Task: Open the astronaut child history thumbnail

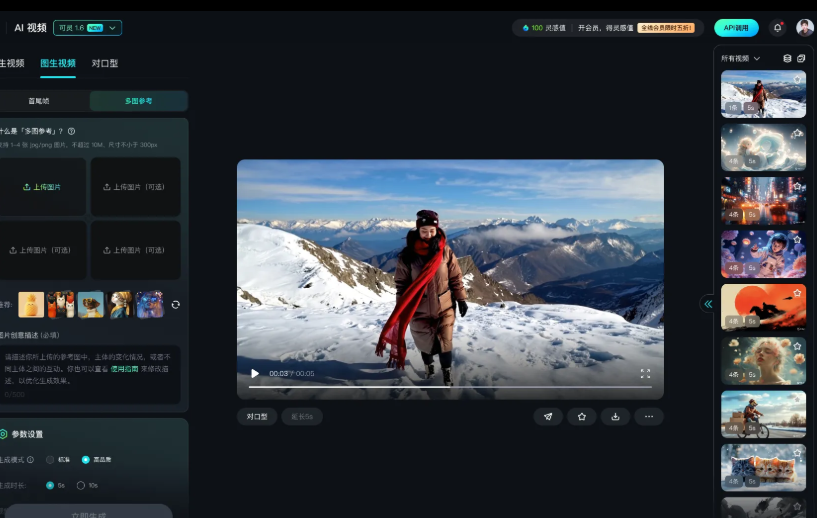Action: [x=763, y=254]
